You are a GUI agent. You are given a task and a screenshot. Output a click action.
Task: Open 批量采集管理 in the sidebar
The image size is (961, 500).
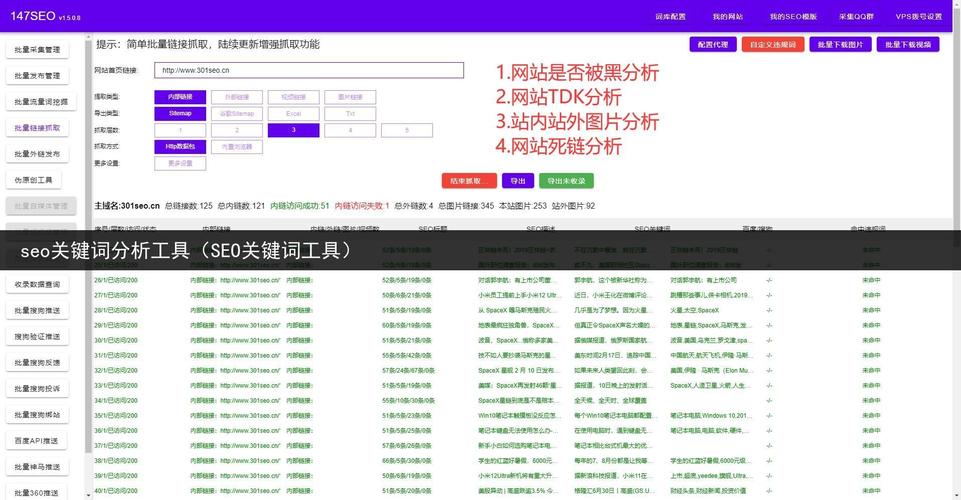pyautogui.click(x=37, y=50)
